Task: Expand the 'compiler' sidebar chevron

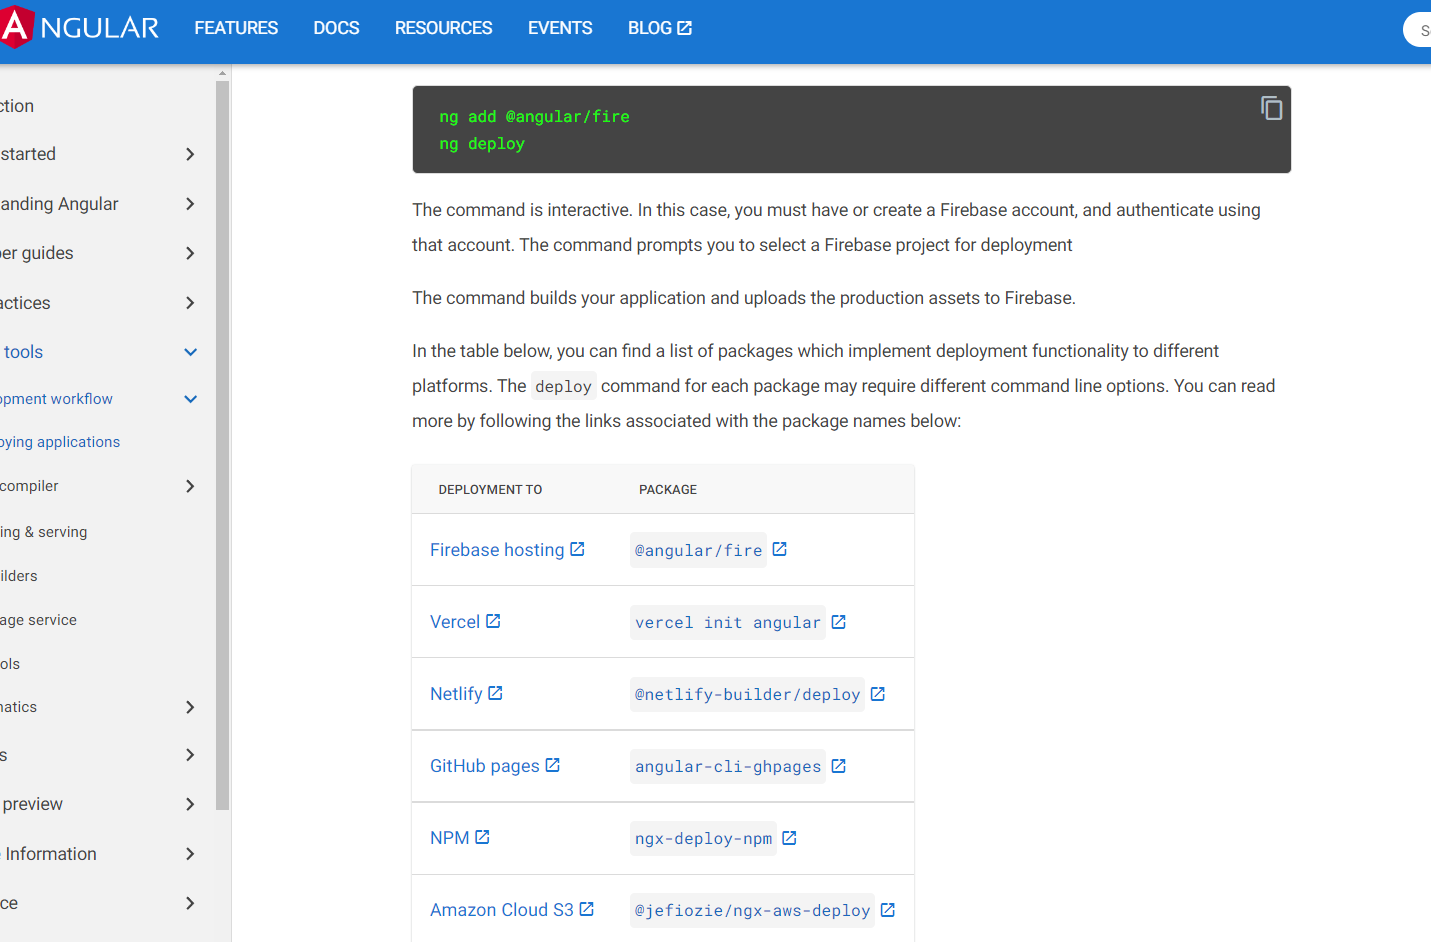Action: (x=190, y=486)
